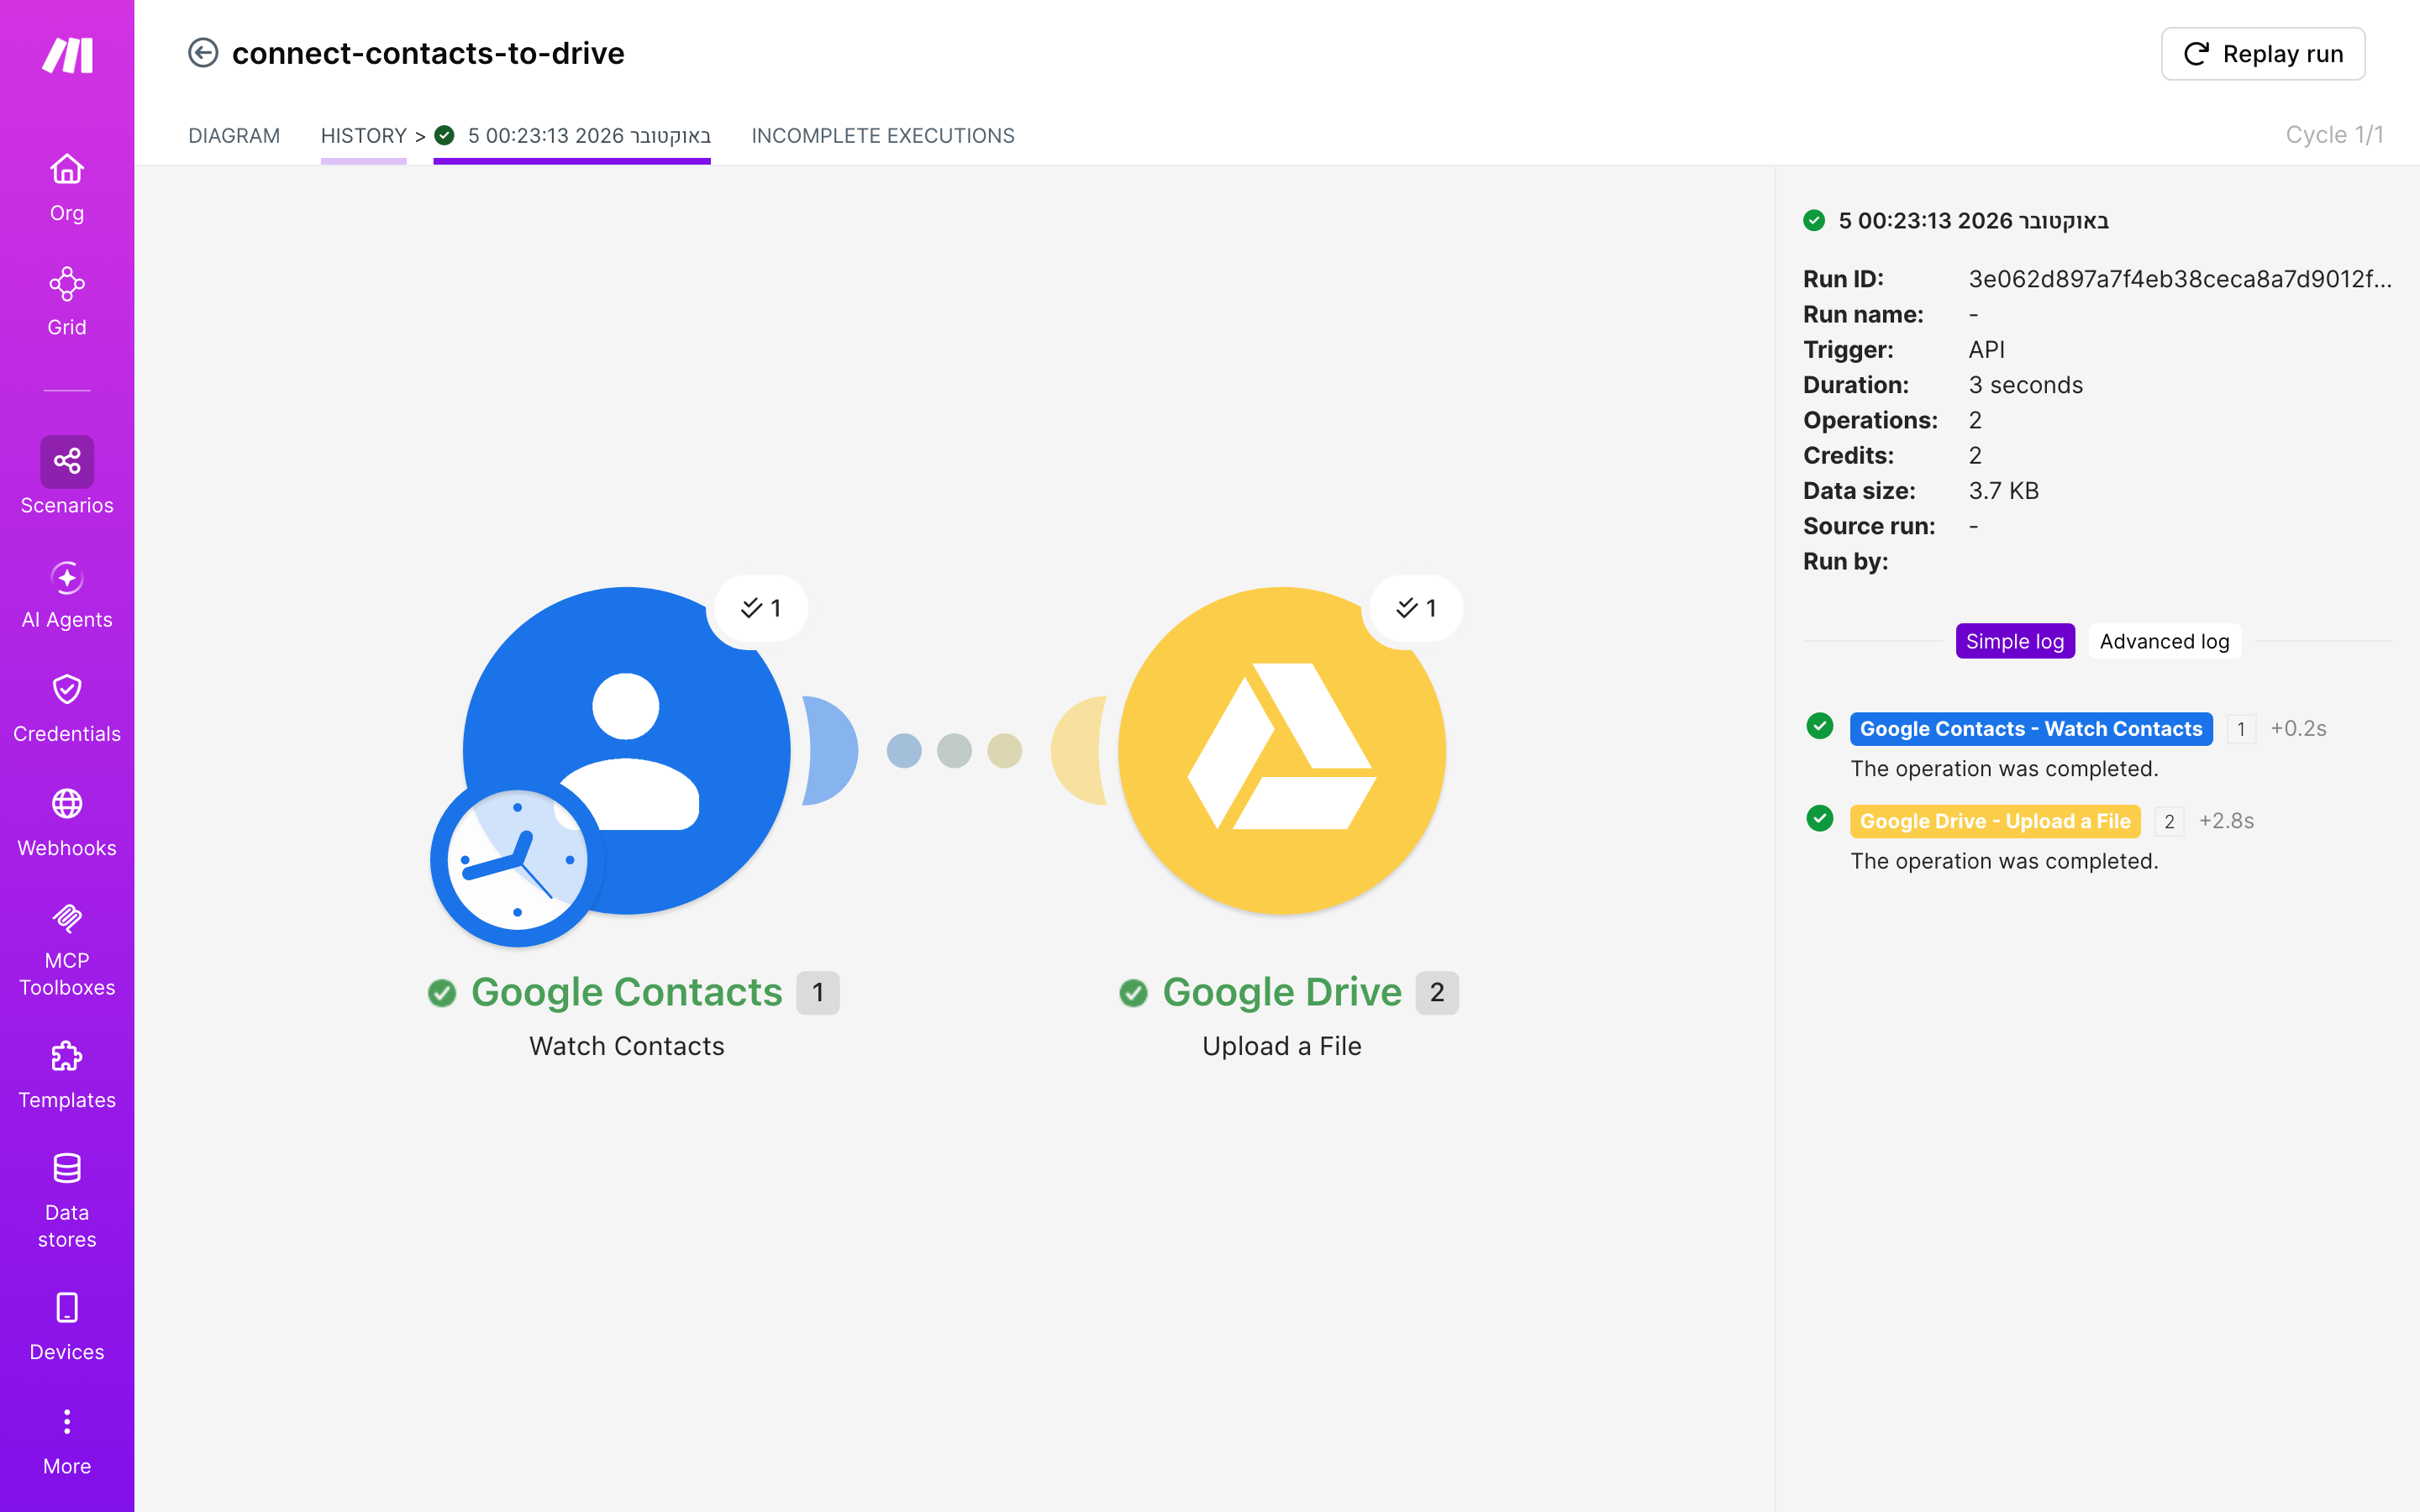The height and width of the screenshot is (1512, 2420).
Task: Click the Google Contacts module label
Action: [x=626, y=992]
